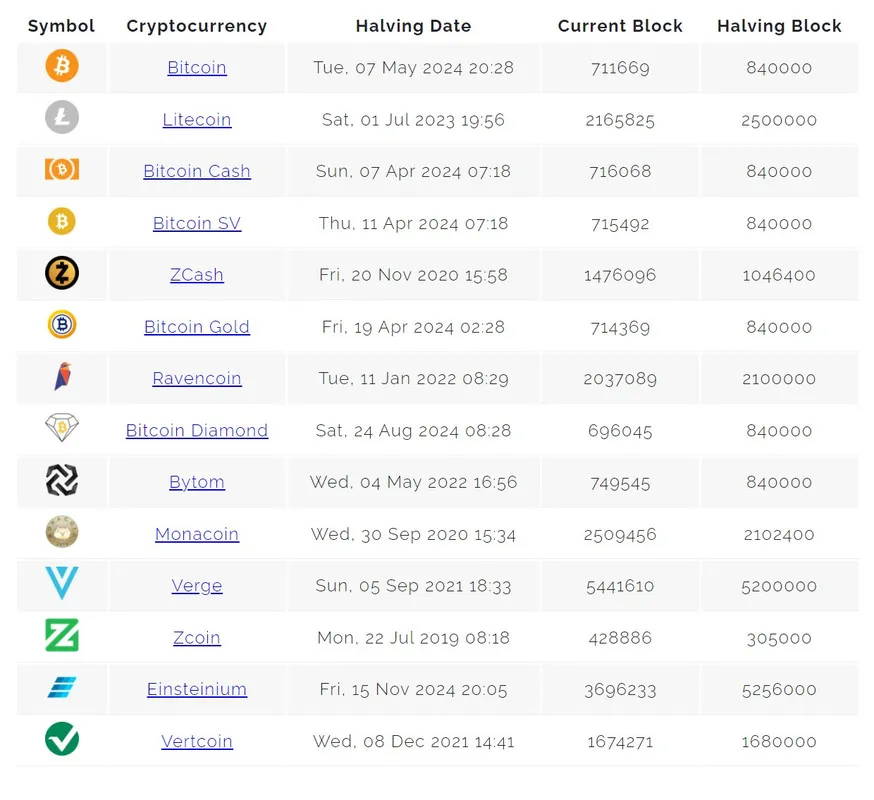
Task: Click the Einsteinium blue striped icon
Action: 62,687
